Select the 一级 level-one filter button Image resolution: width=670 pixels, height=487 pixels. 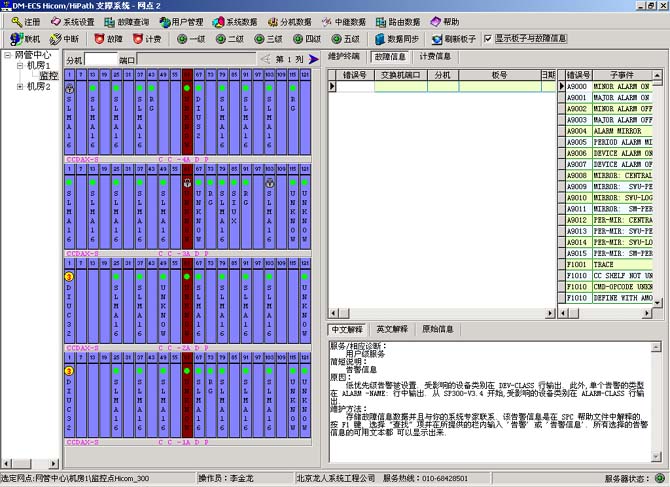[x=191, y=39]
